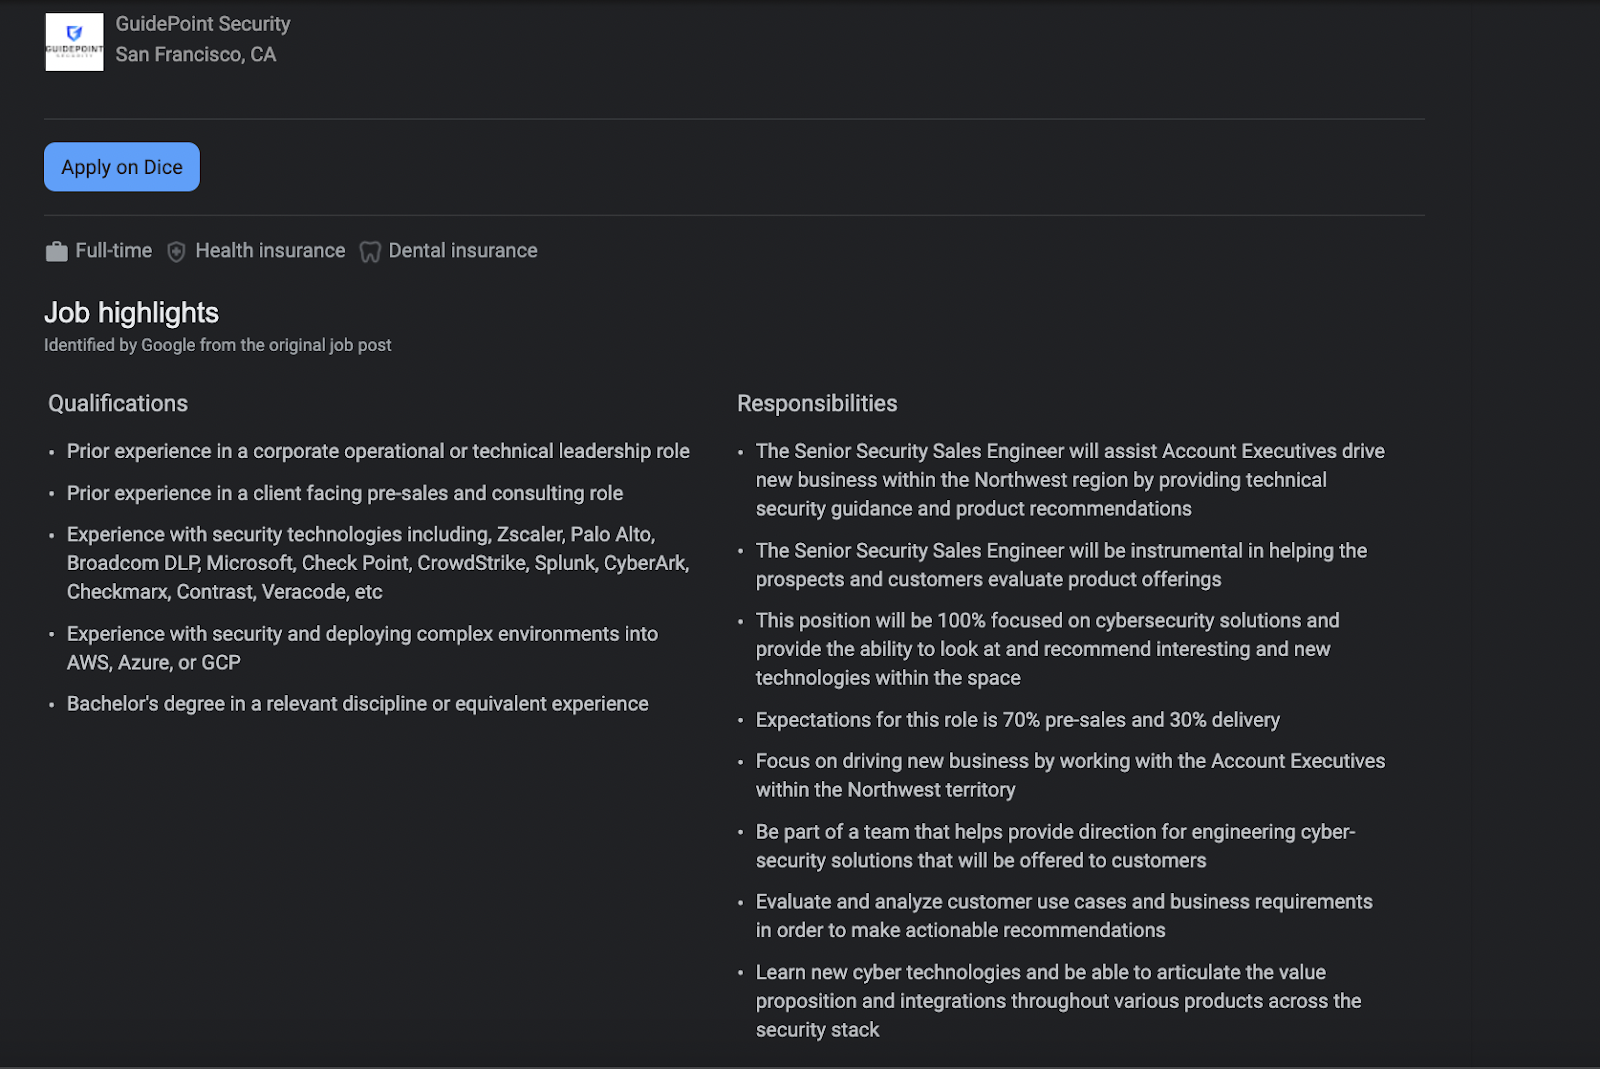The image size is (1600, 1069).
Task: Click the Dental insurance tooth icon
Action: click(370, 252)
